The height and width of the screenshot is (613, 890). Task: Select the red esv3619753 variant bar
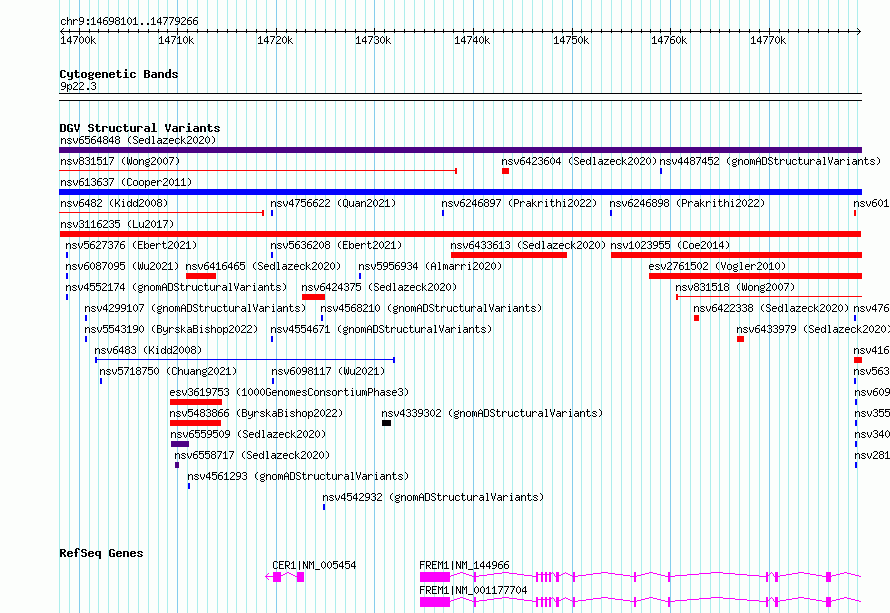(196, 402)
